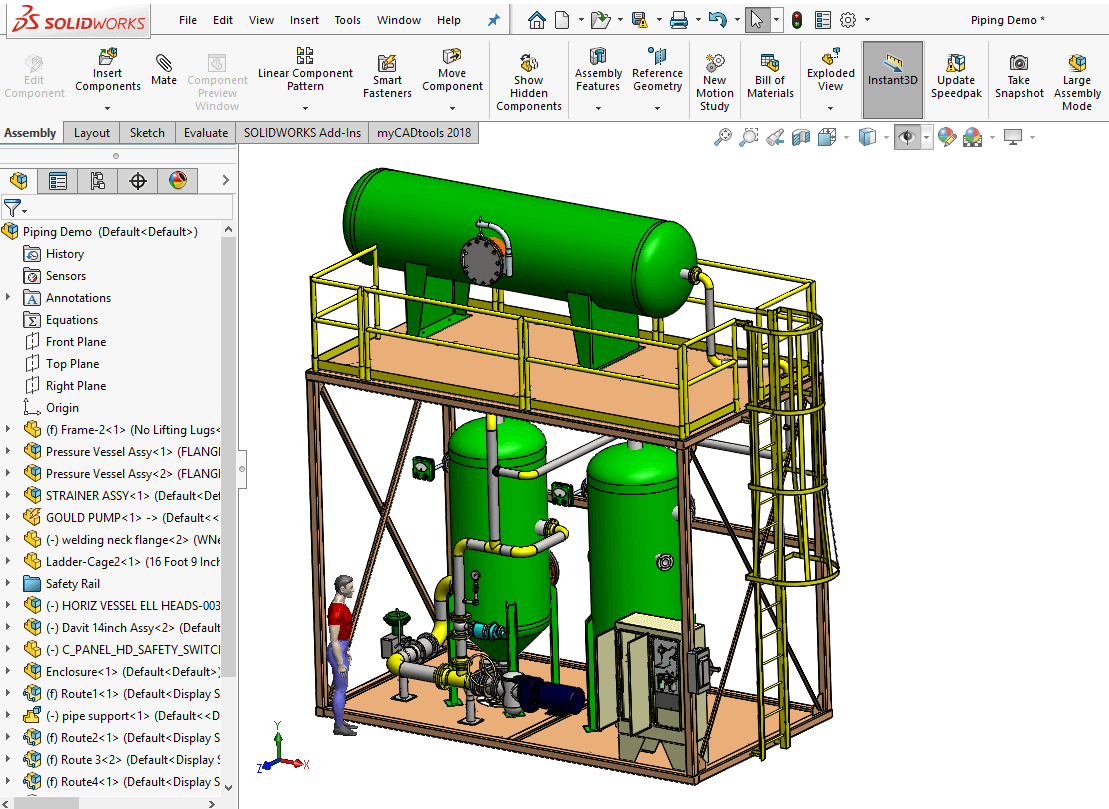This screenshot has width=1109, height=809.
Task: Toggle Instant3D on or off
Action: [892, 78]
